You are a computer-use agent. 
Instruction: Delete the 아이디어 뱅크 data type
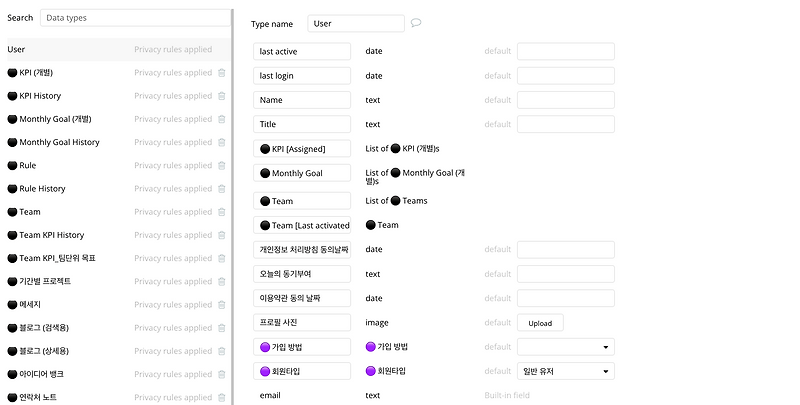point(221,374)
